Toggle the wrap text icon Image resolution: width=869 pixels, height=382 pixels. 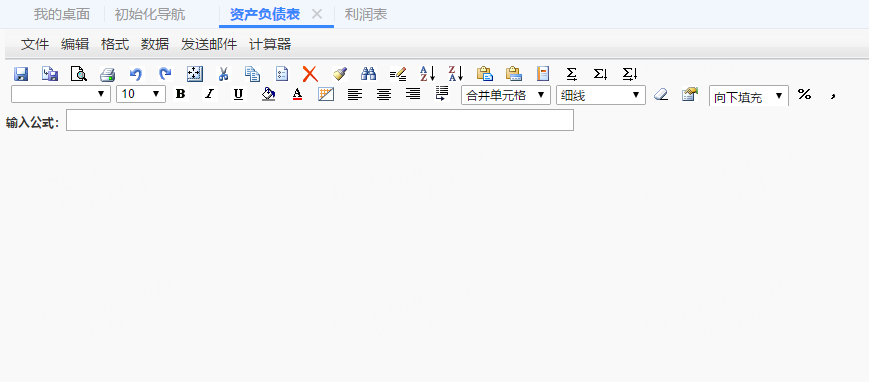pos(442,93)
